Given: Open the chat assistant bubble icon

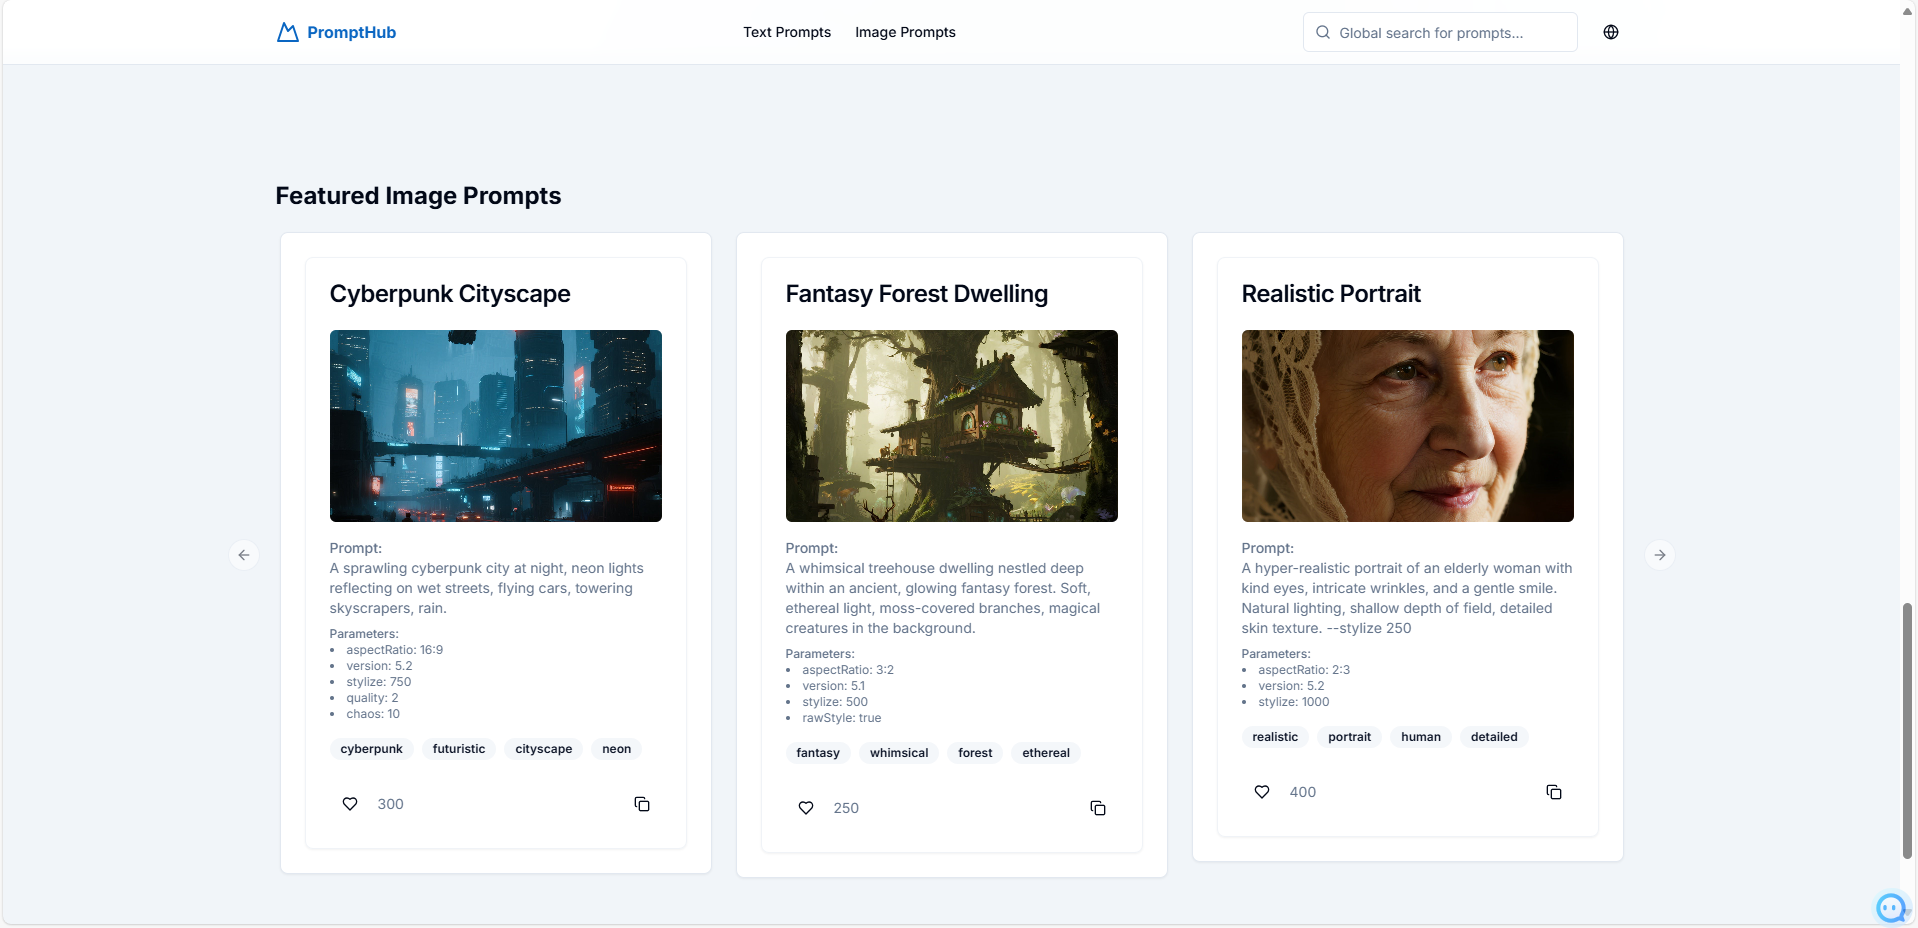Looking at the screenshot, I should click(x=1890, y=907).
